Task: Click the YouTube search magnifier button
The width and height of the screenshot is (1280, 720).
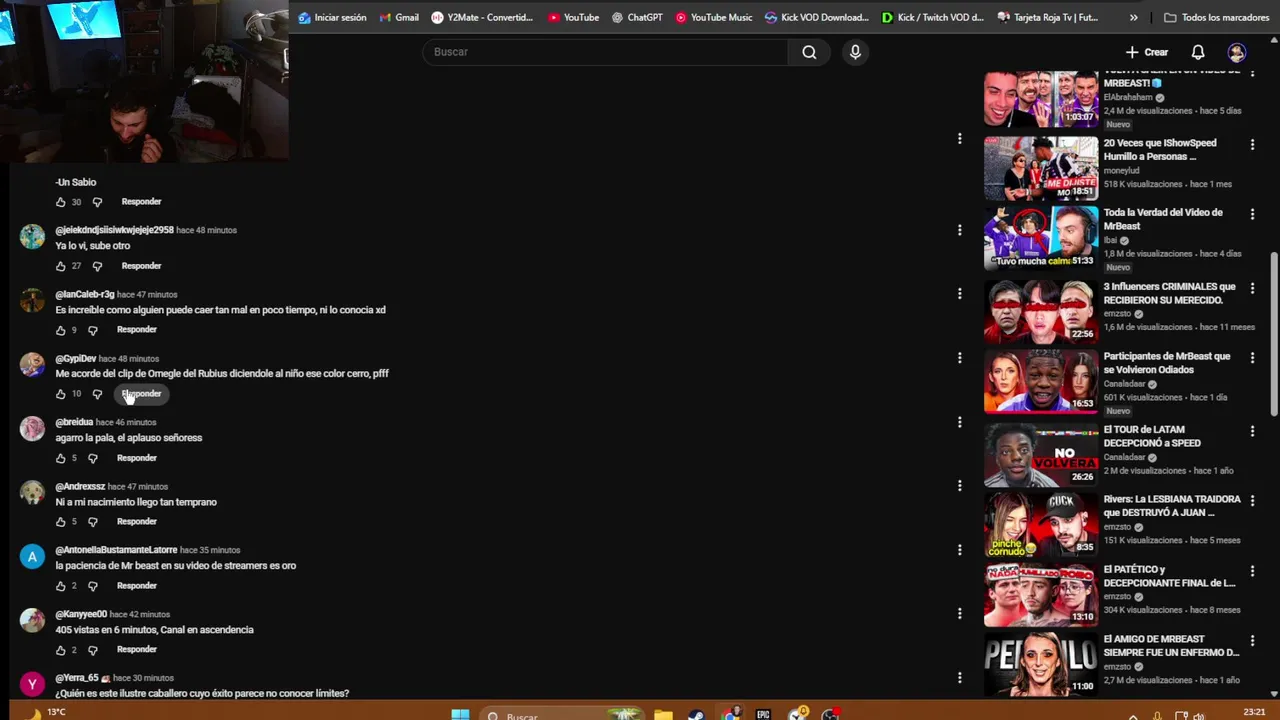Action: point(809,52)
